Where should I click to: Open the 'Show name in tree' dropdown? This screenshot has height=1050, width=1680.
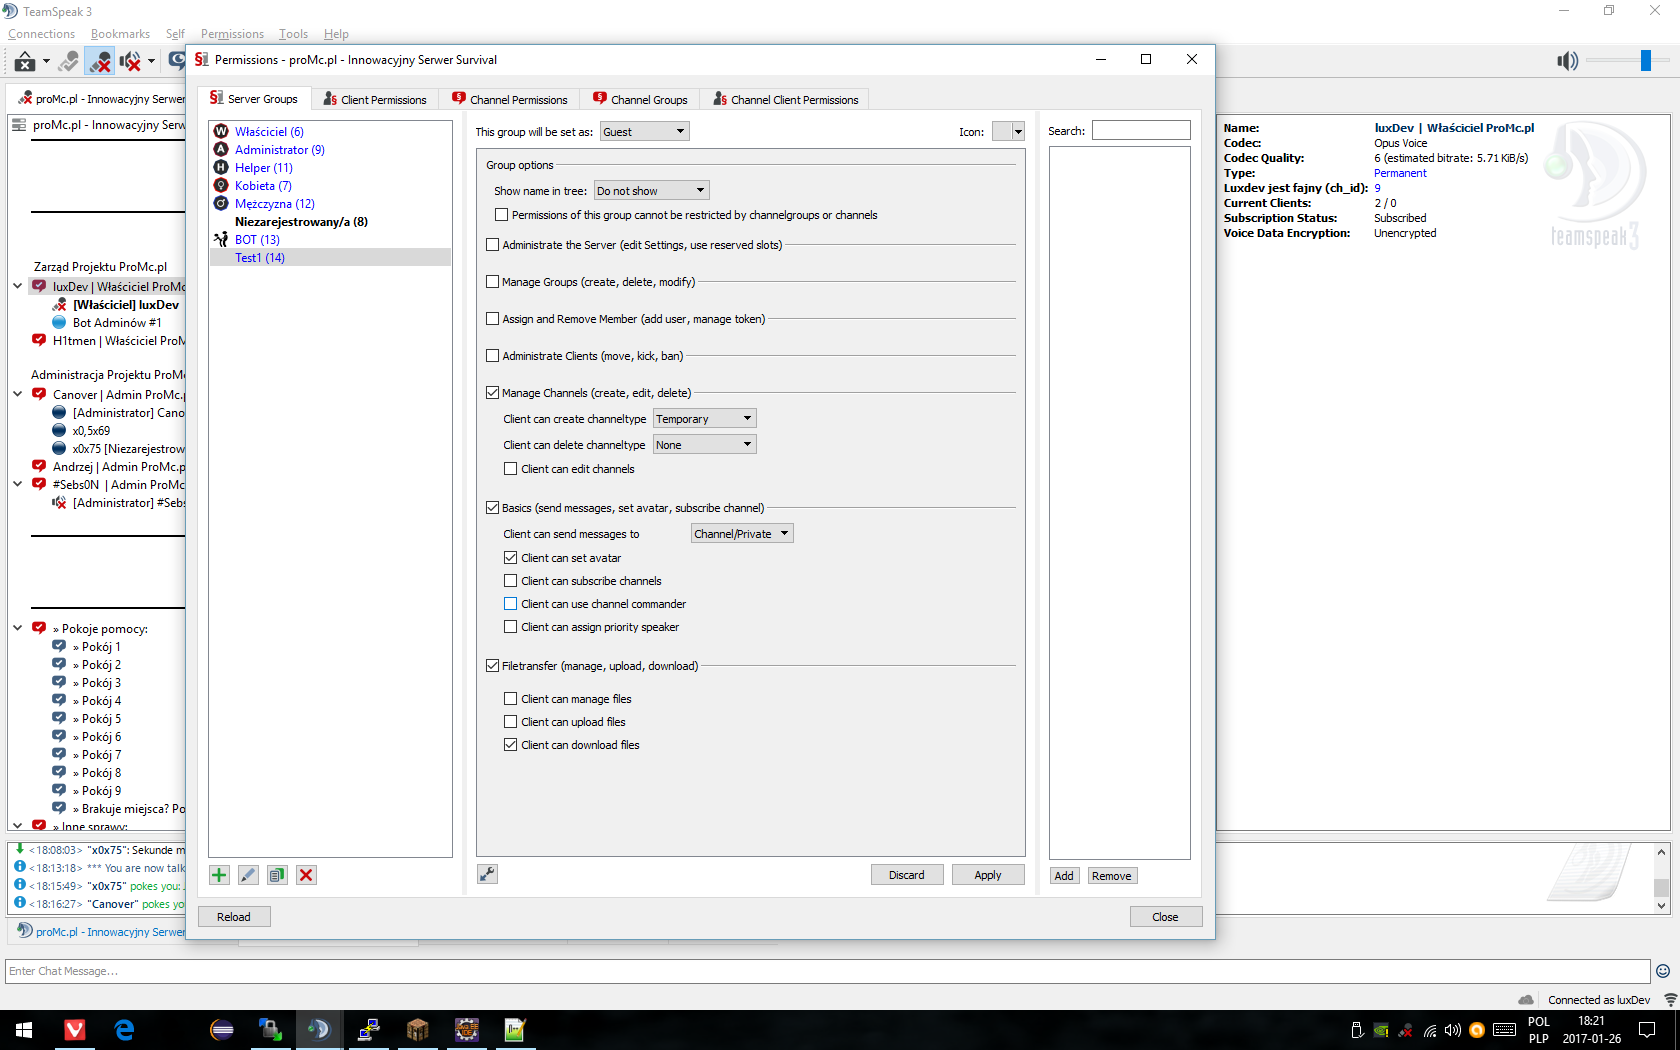click(x=651, y=191)
